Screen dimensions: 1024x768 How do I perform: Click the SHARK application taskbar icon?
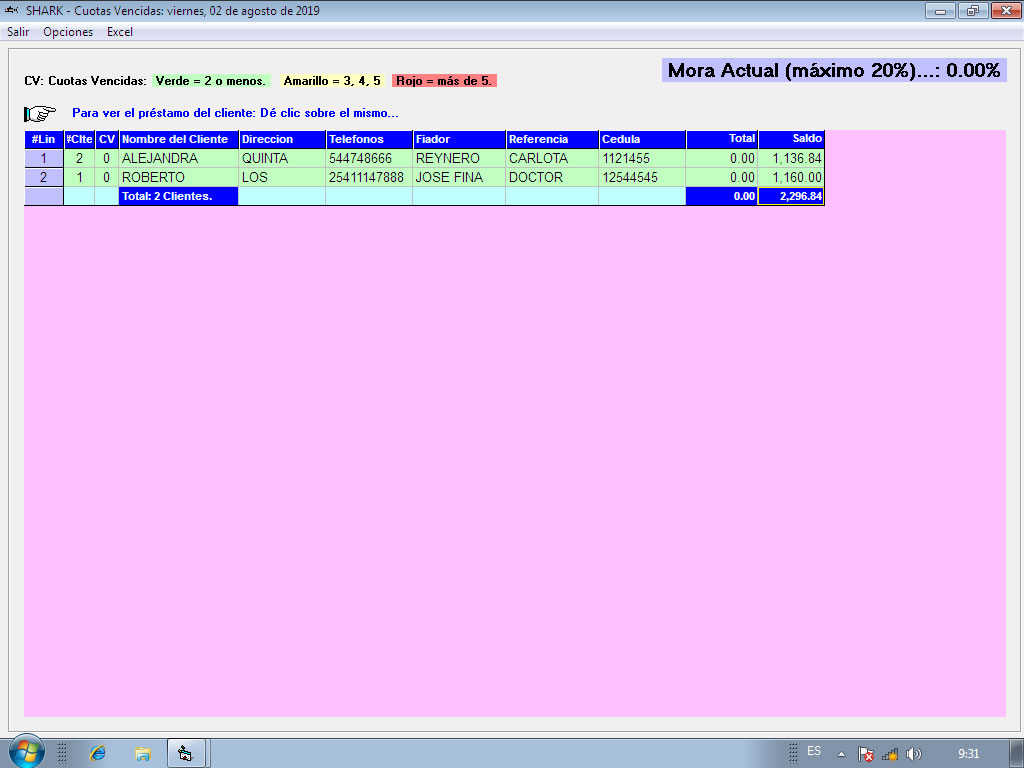[186, 753]
